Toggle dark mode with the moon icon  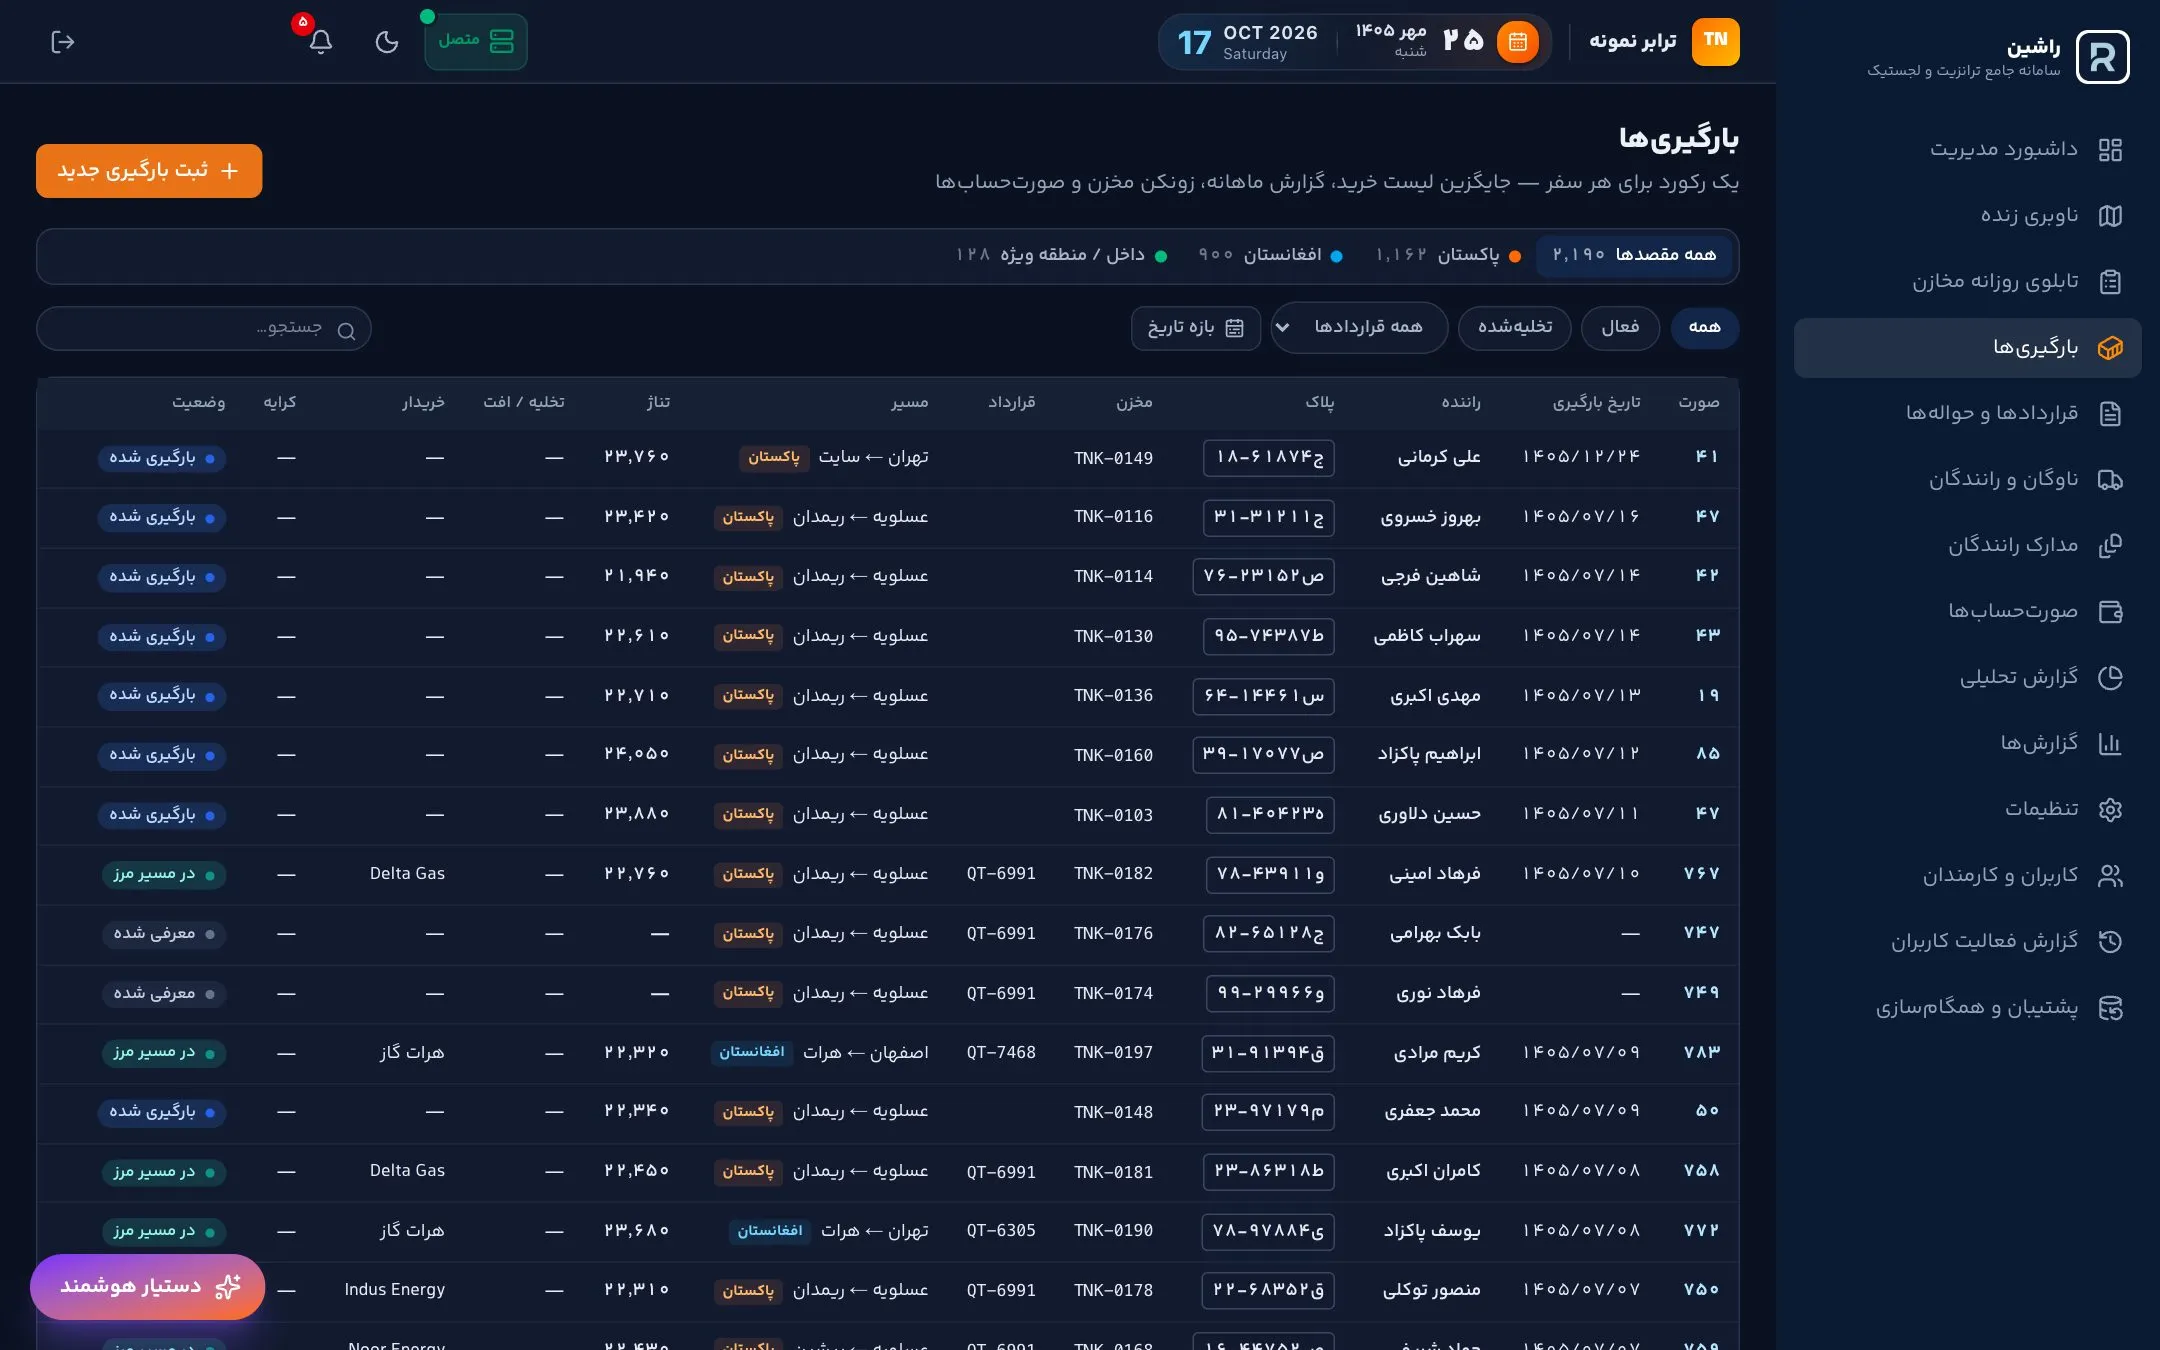coord(387,42)
